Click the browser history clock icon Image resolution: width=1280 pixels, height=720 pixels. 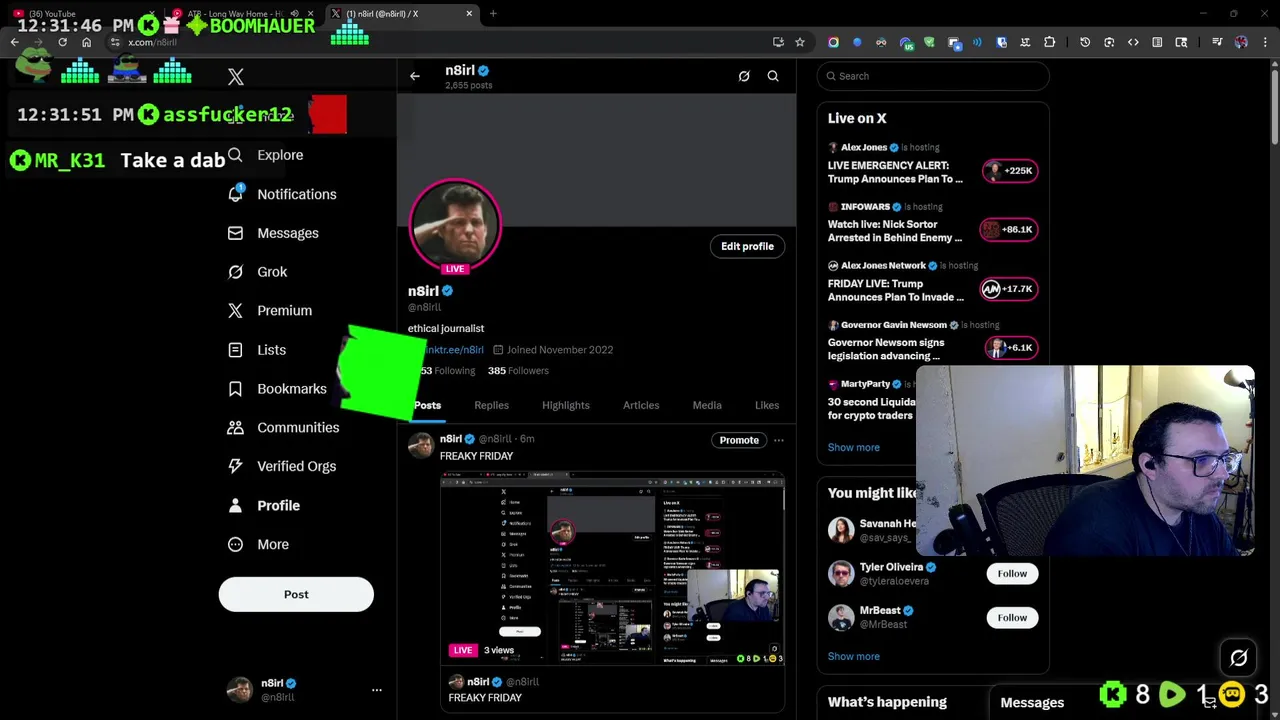click(1085, 42)
